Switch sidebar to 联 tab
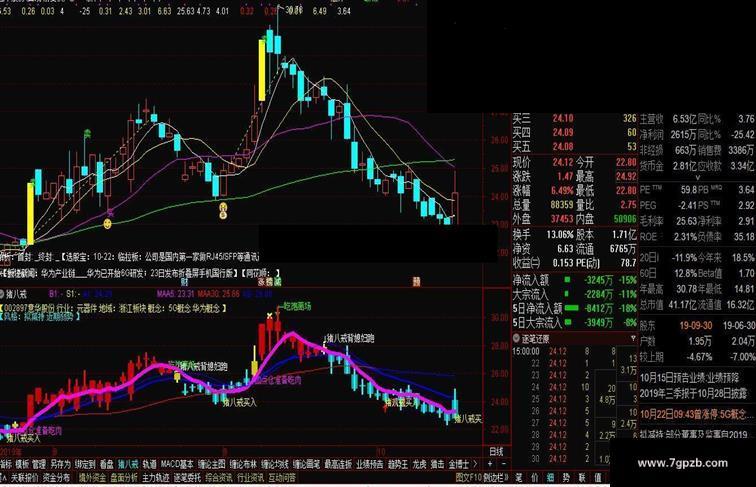Screen dimensions: 756x487 (582, 478)
